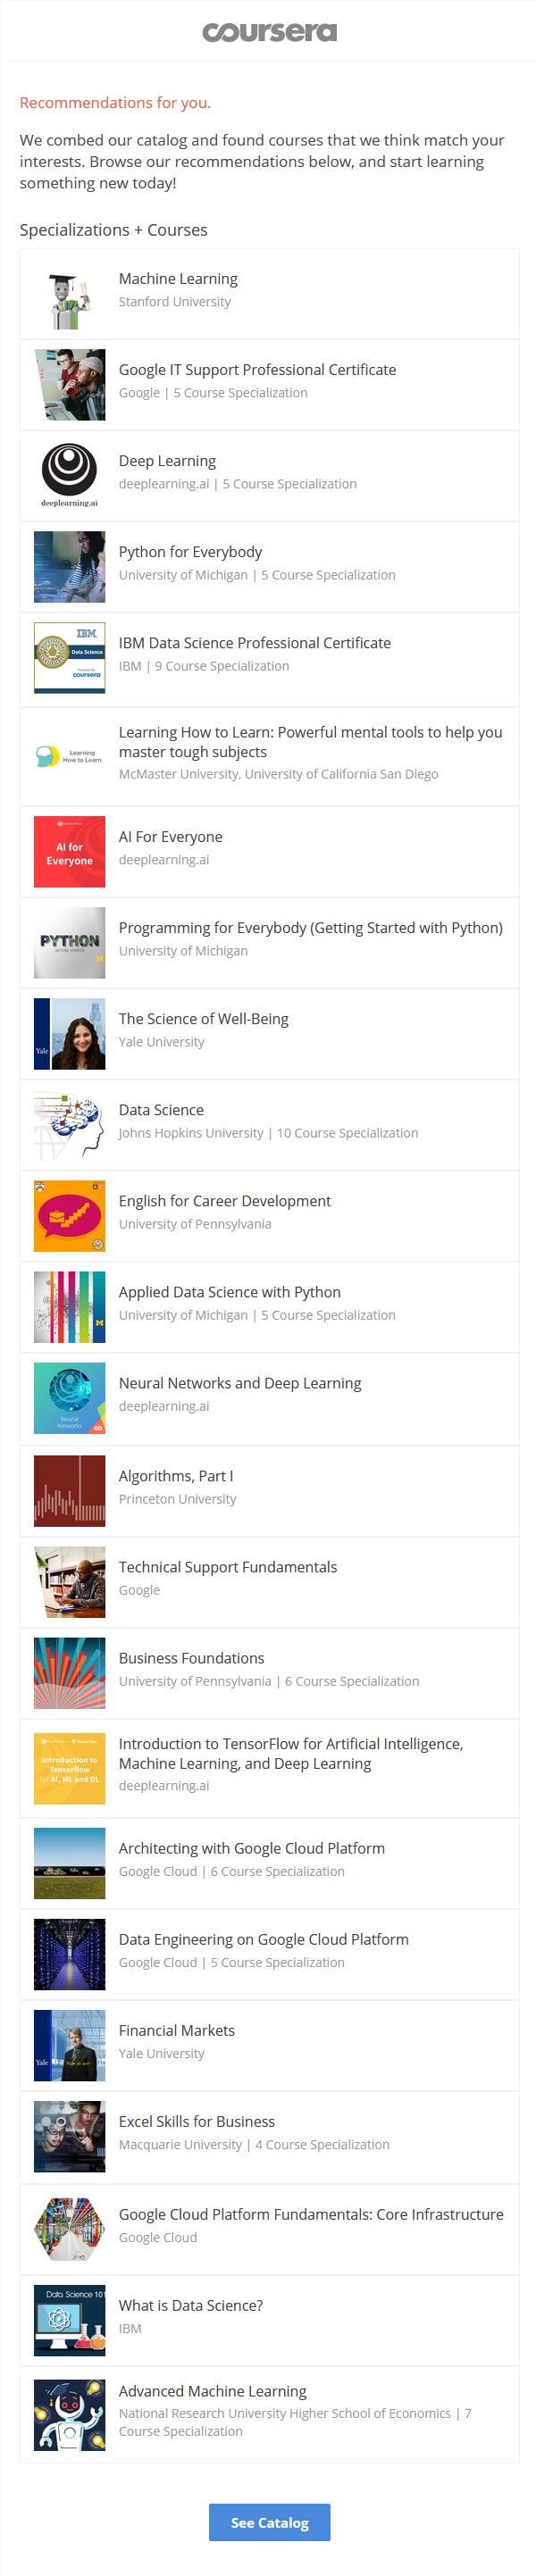
Task: Open the Financial Markets course link
Action: click(177, 2030)
